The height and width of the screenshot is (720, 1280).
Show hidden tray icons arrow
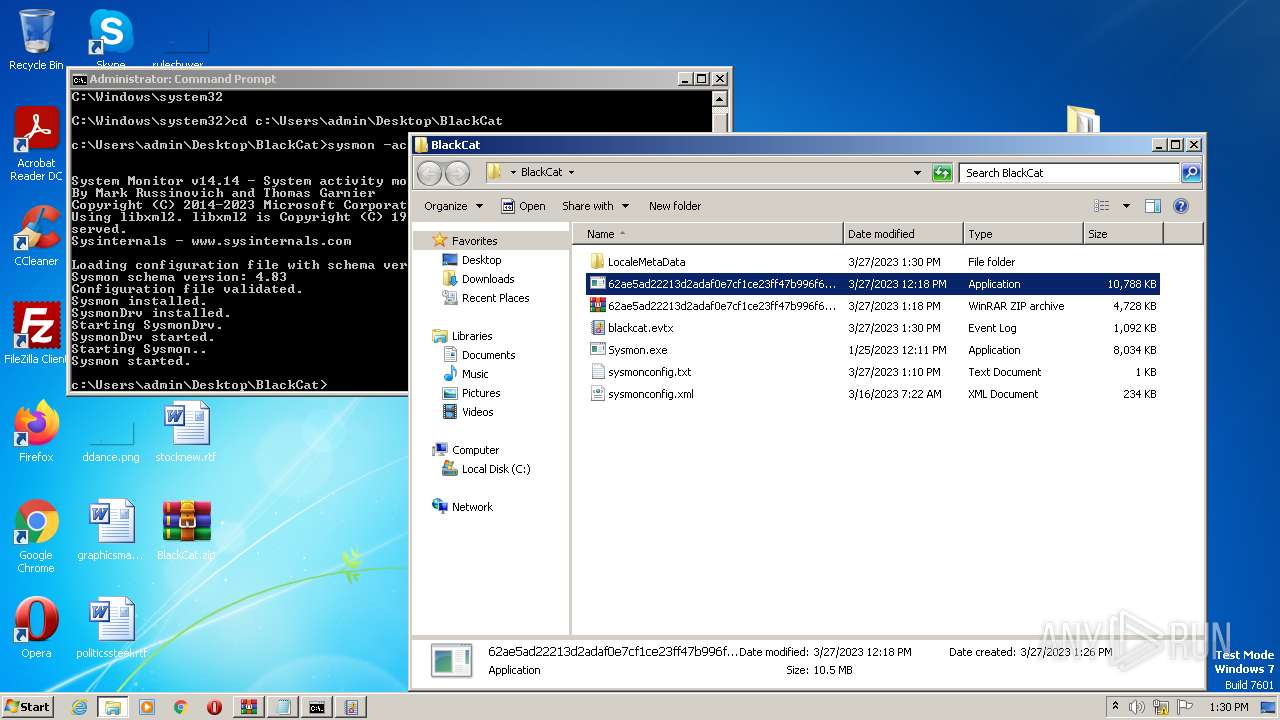coord(1115,706)
